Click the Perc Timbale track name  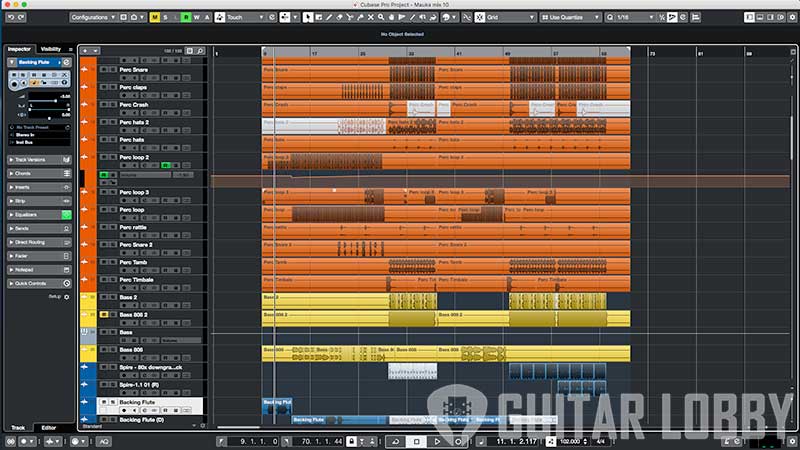(x=136, y=280)
